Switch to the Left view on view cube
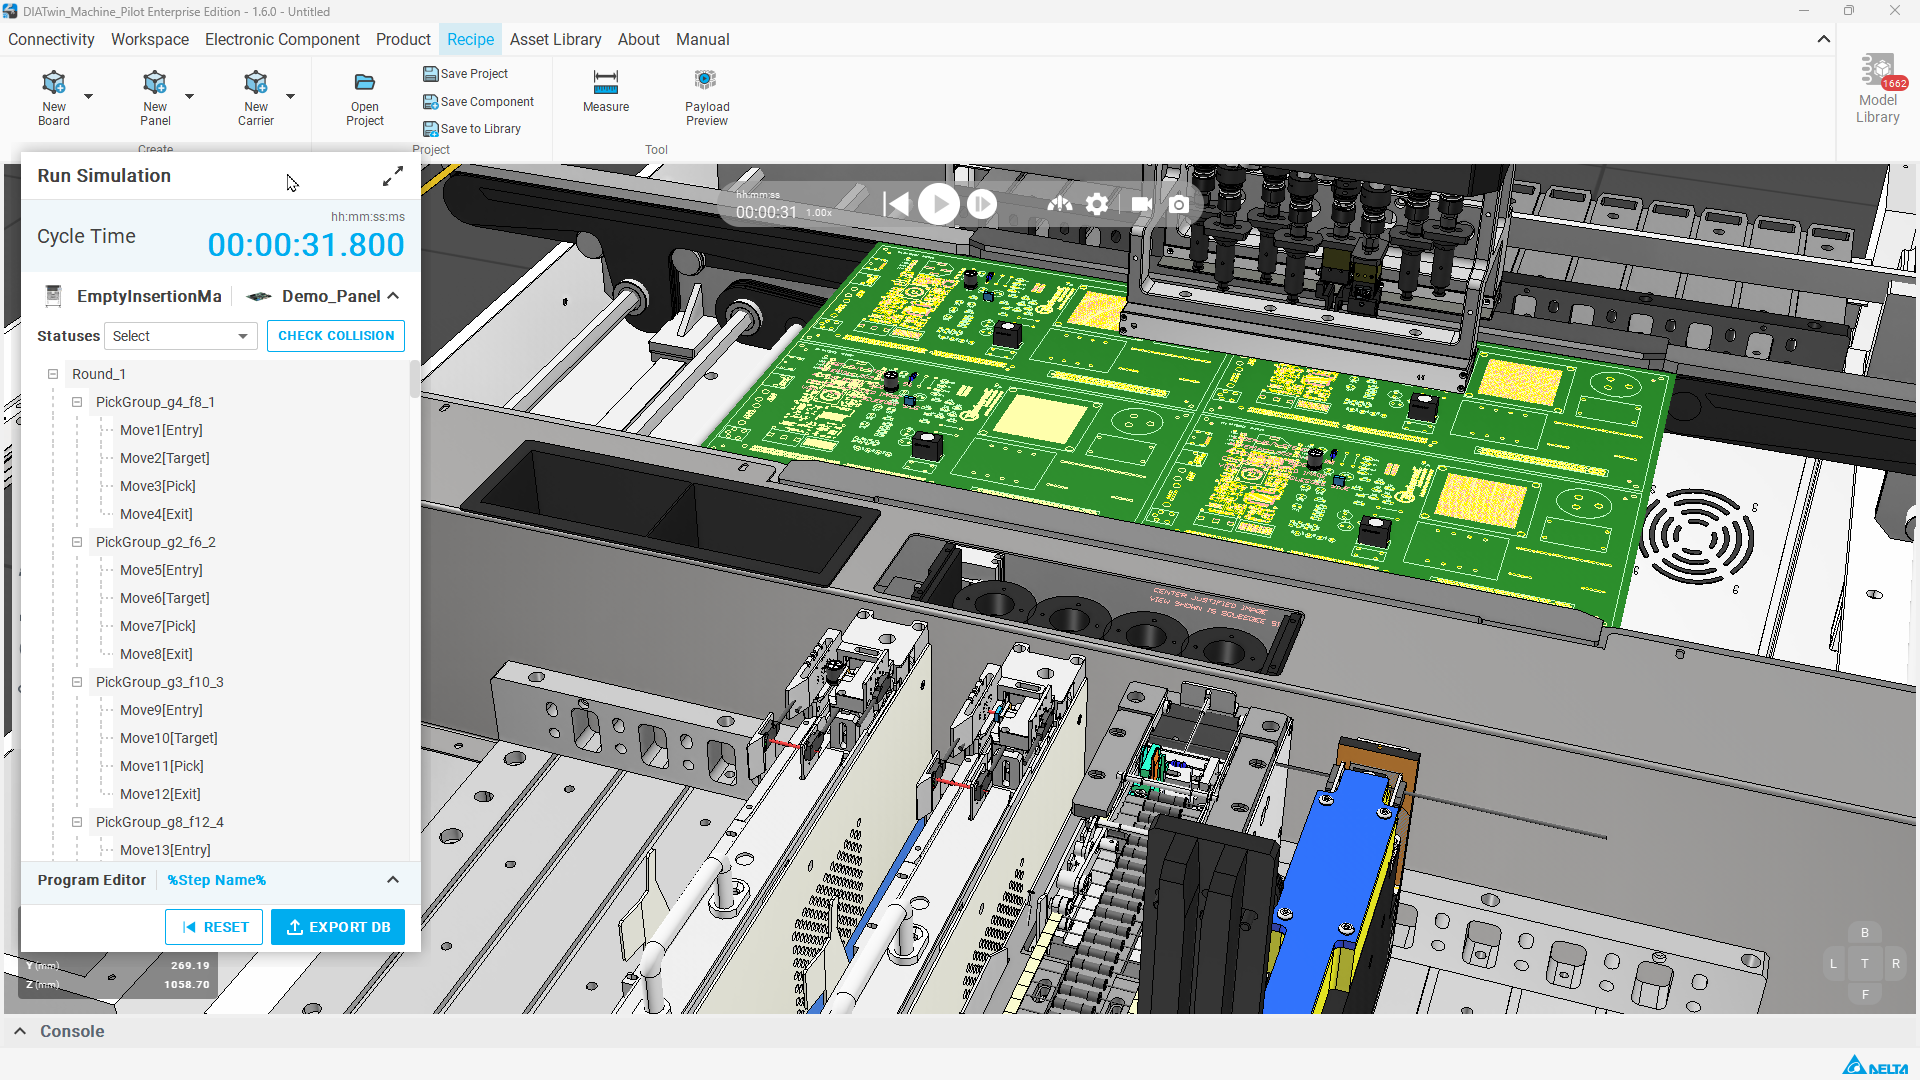 (x=1833, y=964)
